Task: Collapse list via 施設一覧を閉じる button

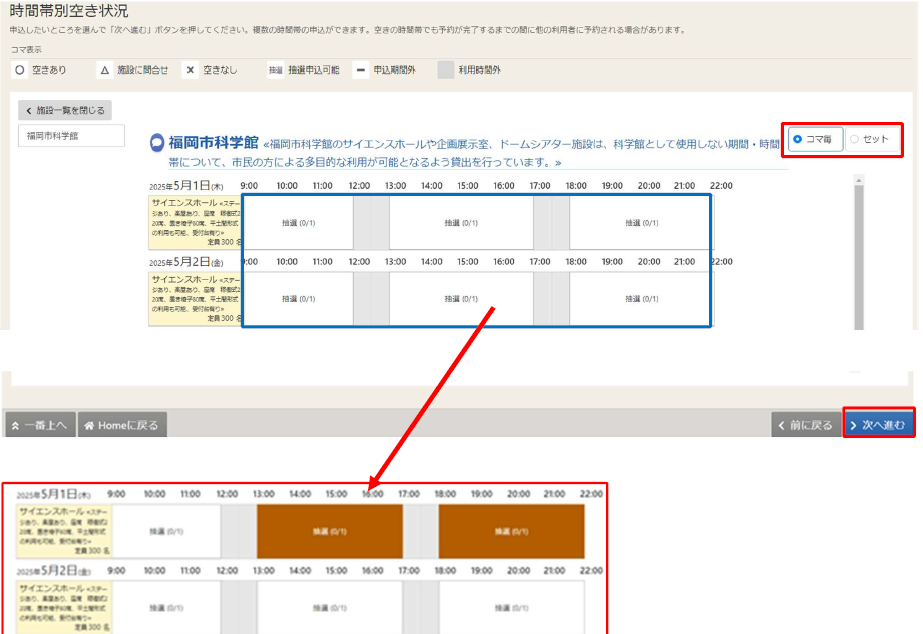Action: [x=65, y=110]
